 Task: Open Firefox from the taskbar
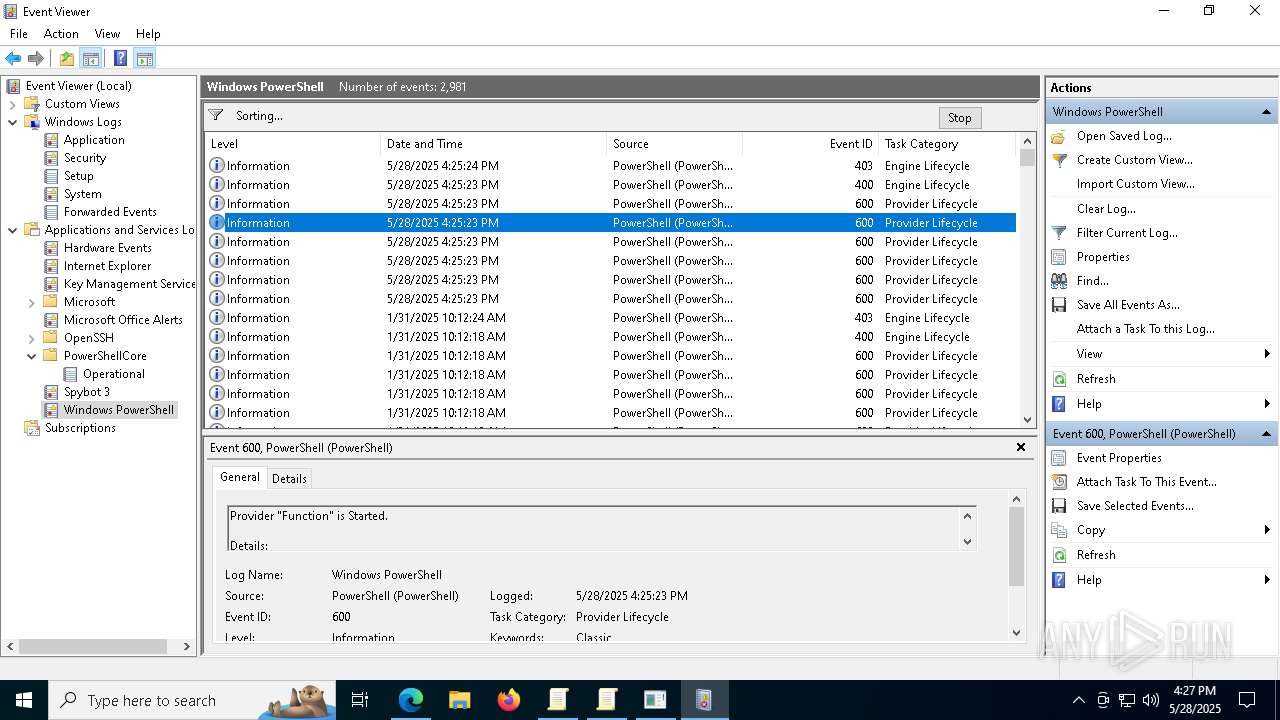click(x=508, y=700)
